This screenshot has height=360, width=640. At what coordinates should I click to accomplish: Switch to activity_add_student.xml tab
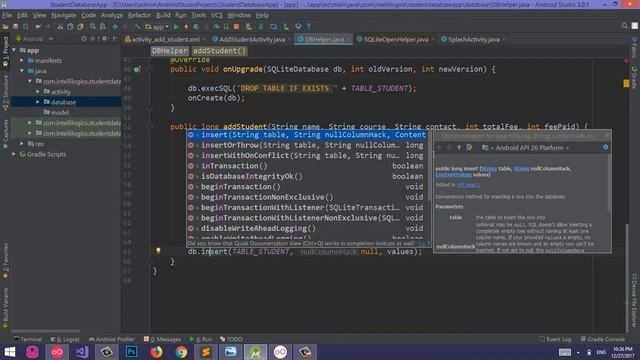tap(165, 40)
